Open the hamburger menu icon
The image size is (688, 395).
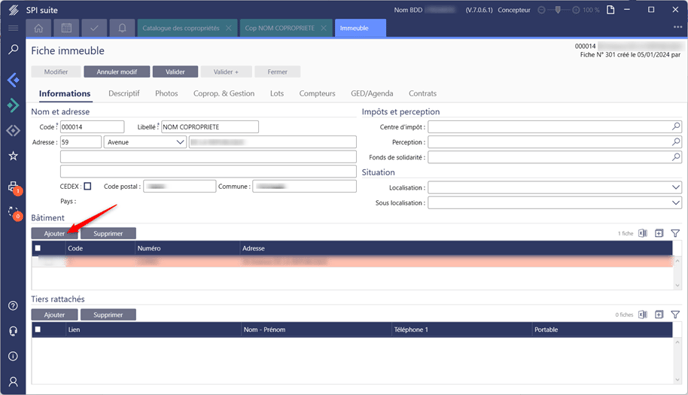(13, 28)
